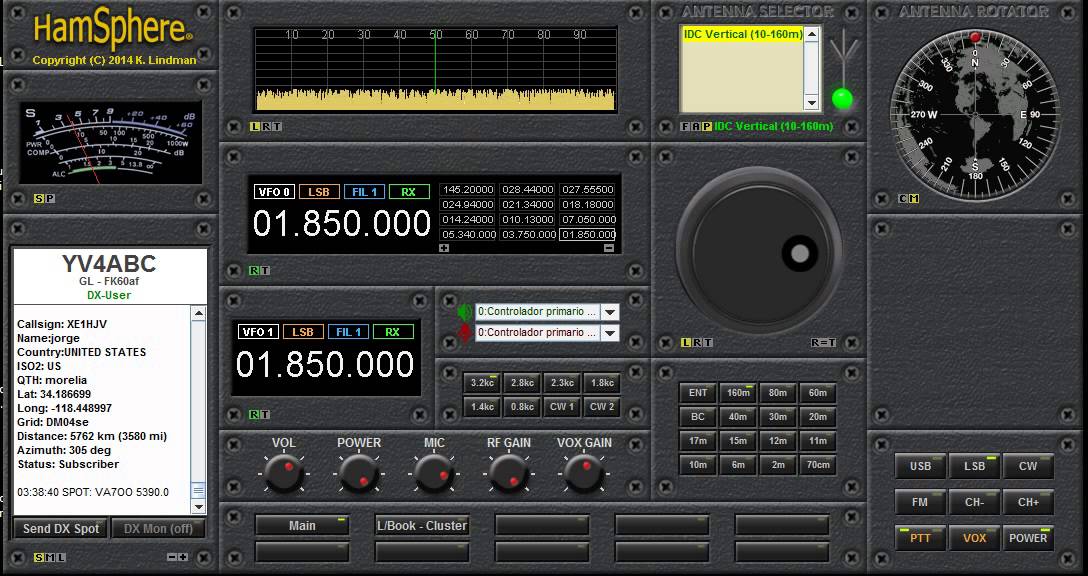Click the VOX GAIN knob
1088x576 pixels.
pyautogui.click(x=584, y=474)
